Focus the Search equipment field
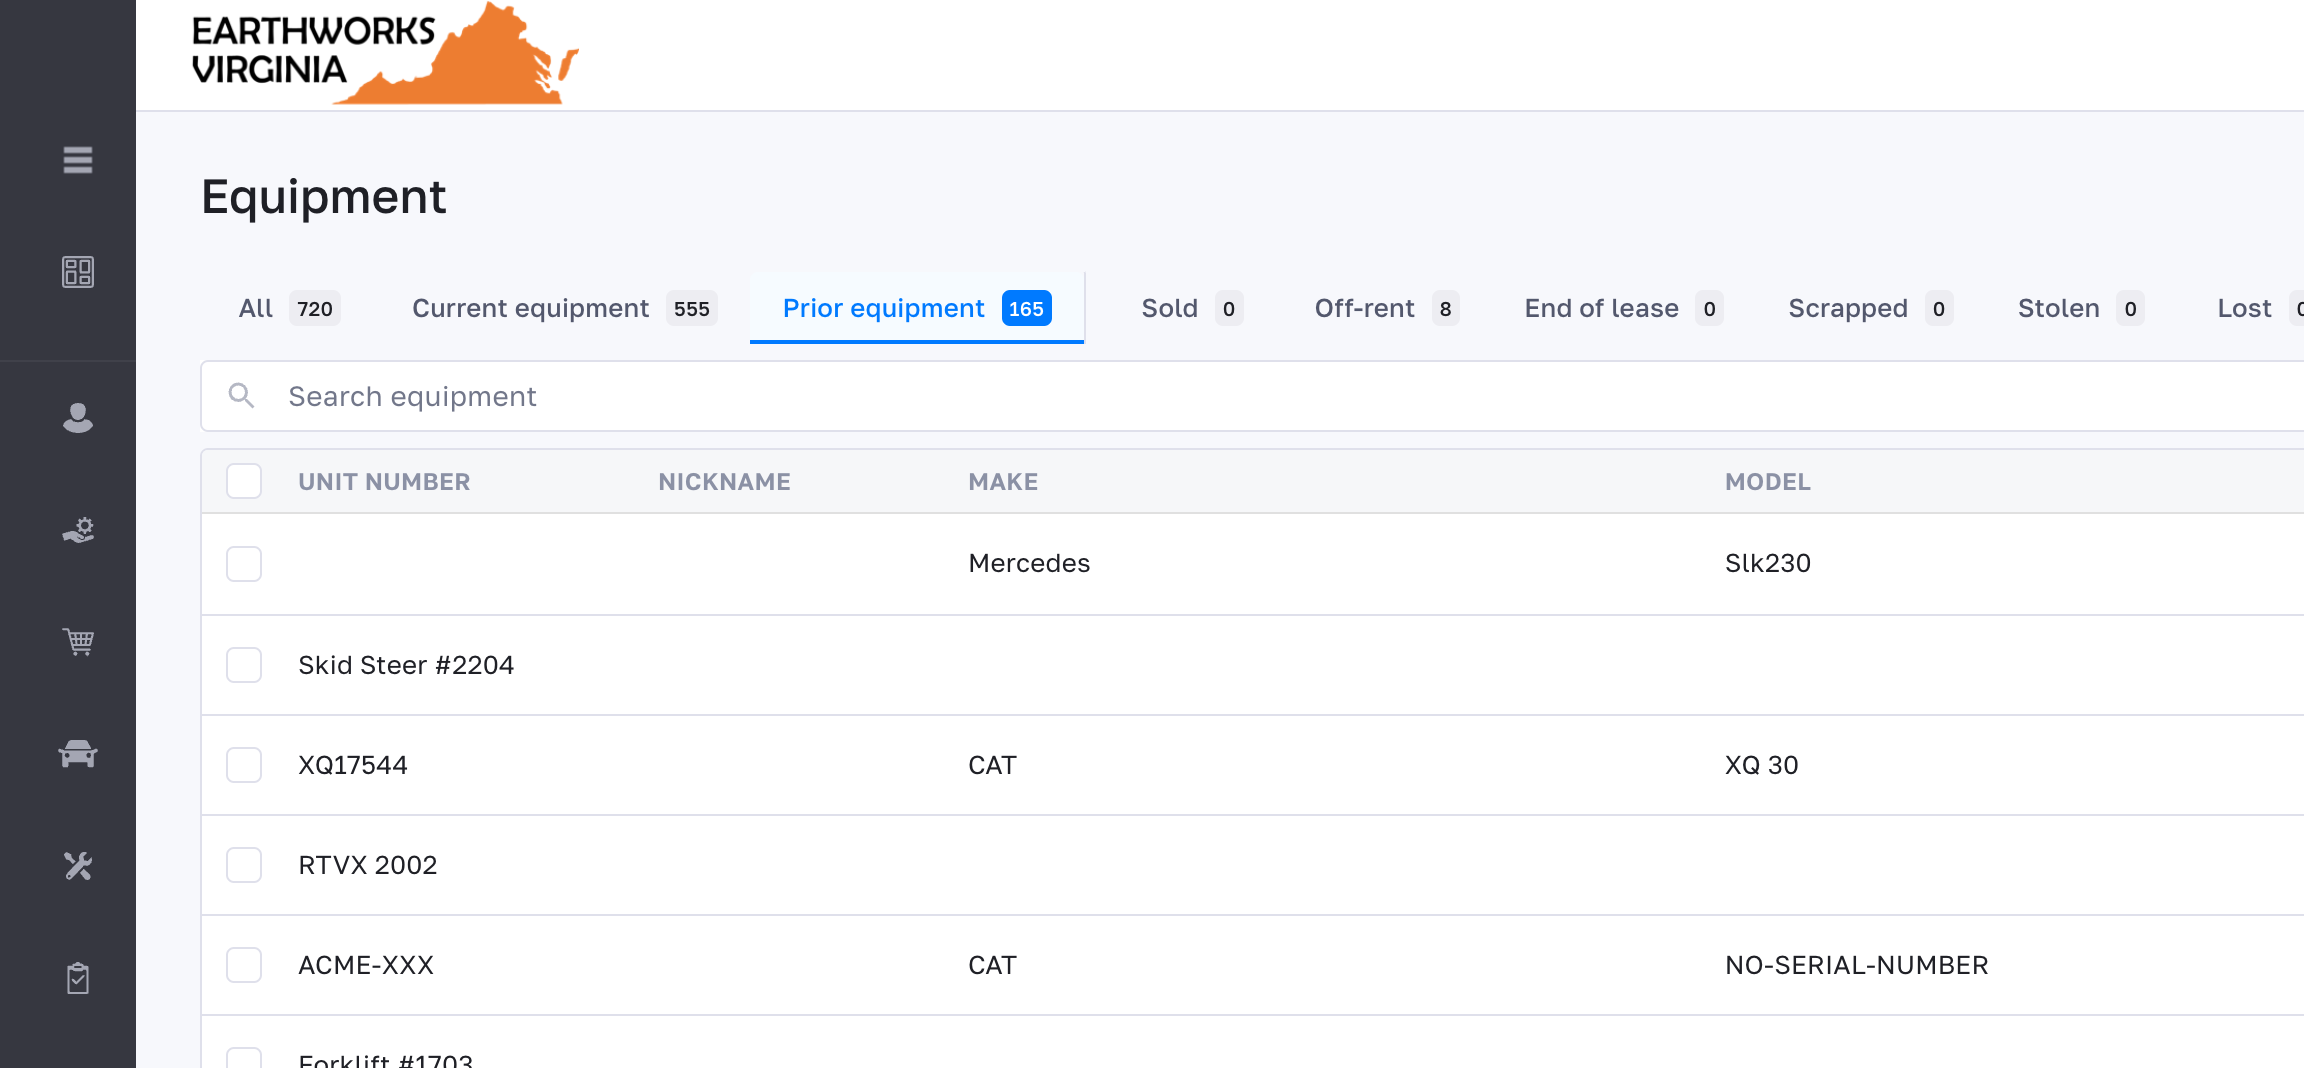 [x=1200, y=396]
